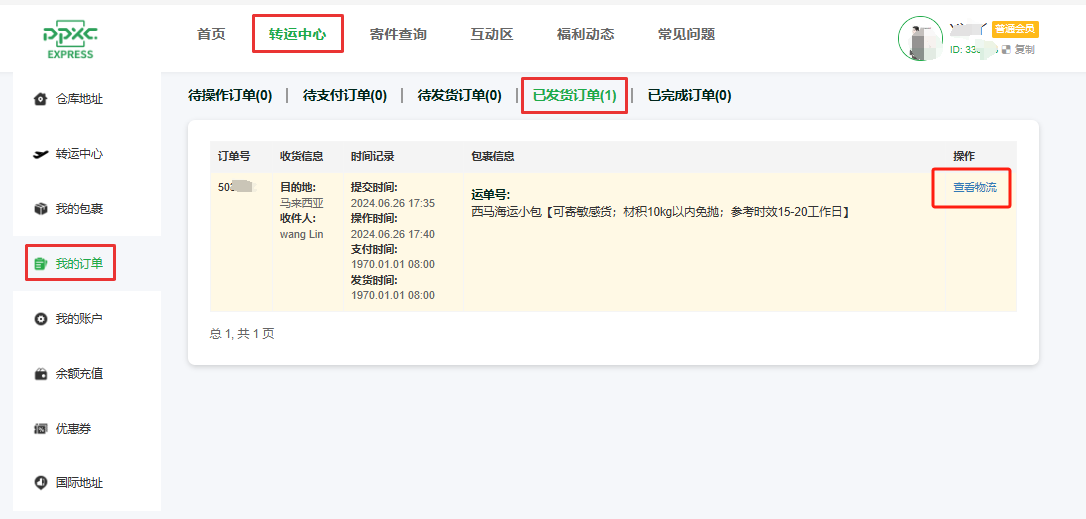The width and height of the screenshot is (1086, 519).
Task: Click the box icon for 我的包裹
Action: pos(40,209)
